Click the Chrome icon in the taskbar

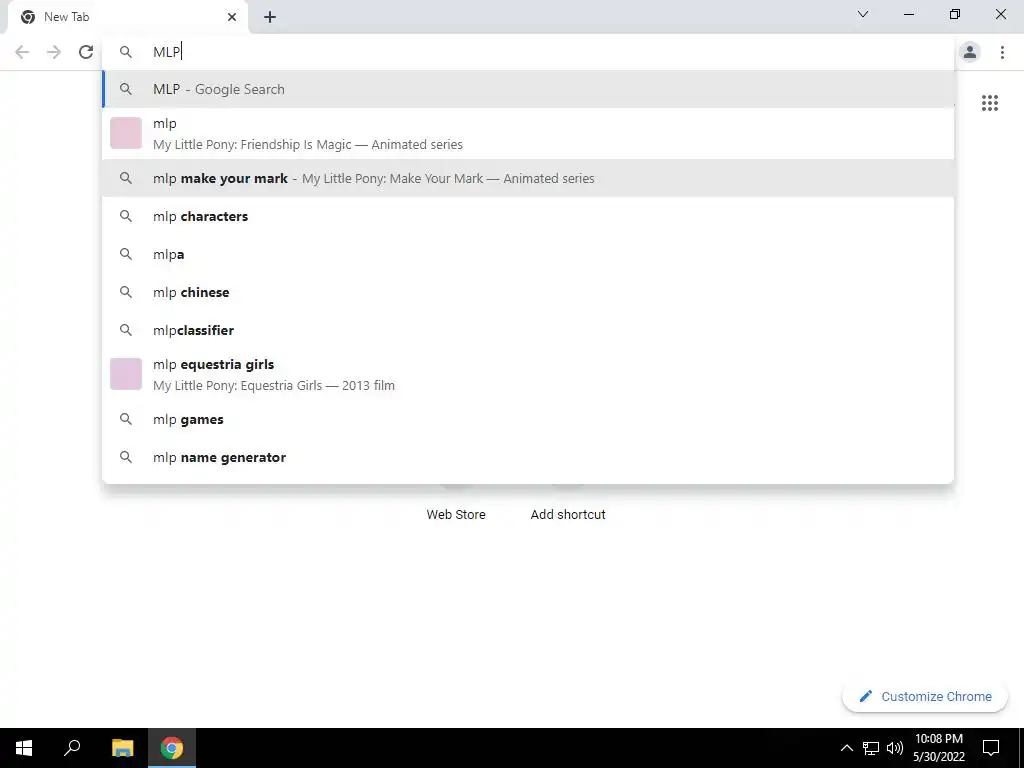(172, 748)
